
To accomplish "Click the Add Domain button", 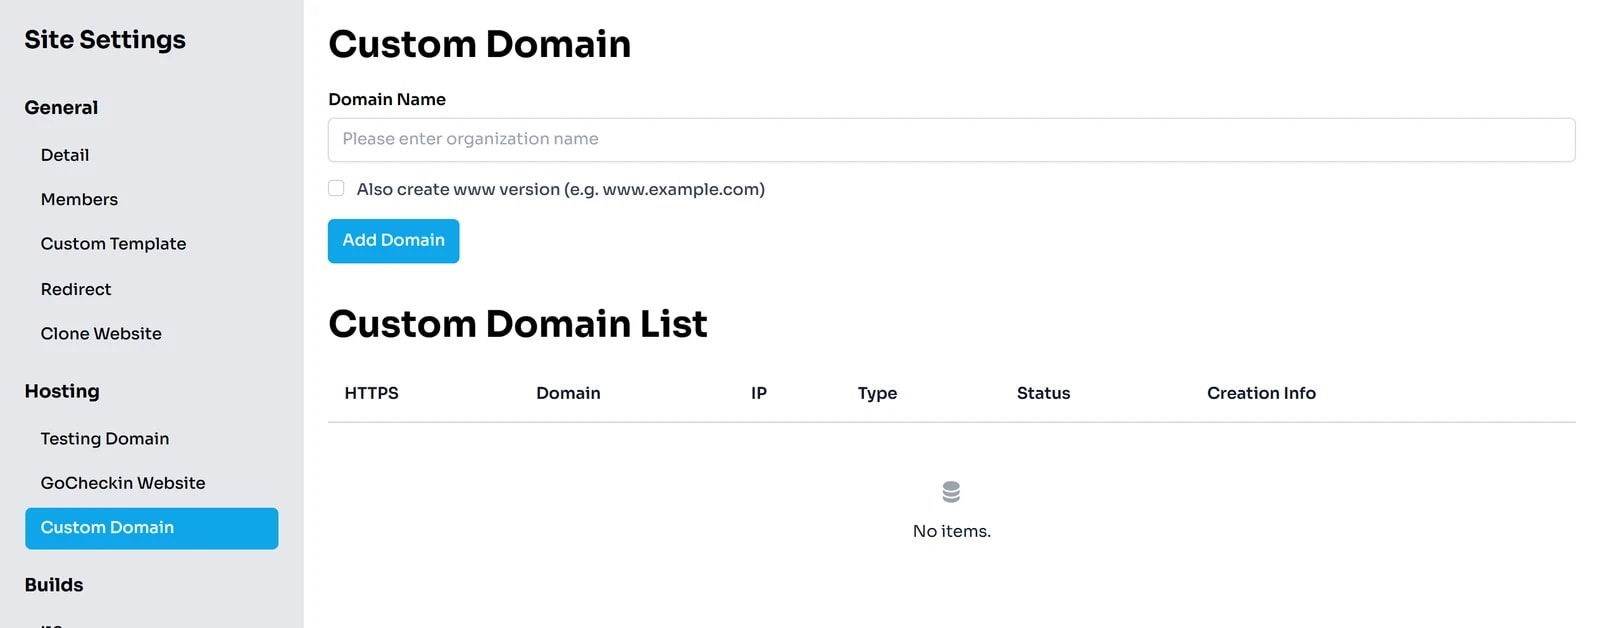I will [x=393, y=241].
